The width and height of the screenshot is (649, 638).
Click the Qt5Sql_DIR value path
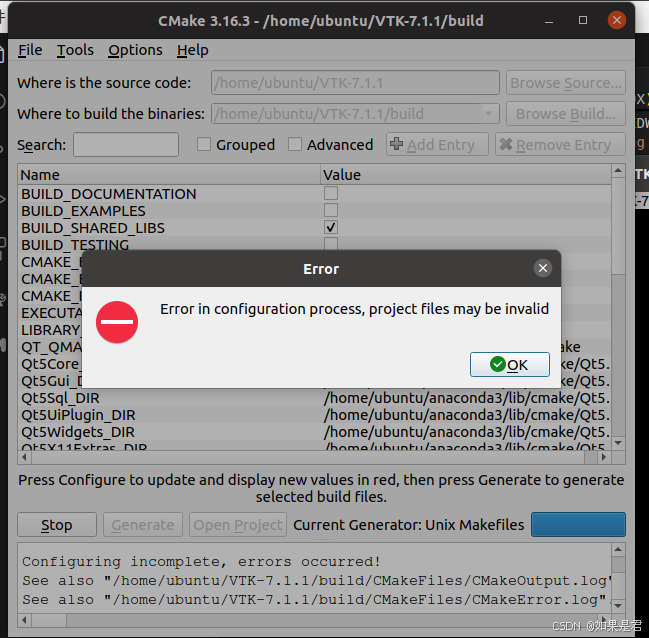(466, 398)
